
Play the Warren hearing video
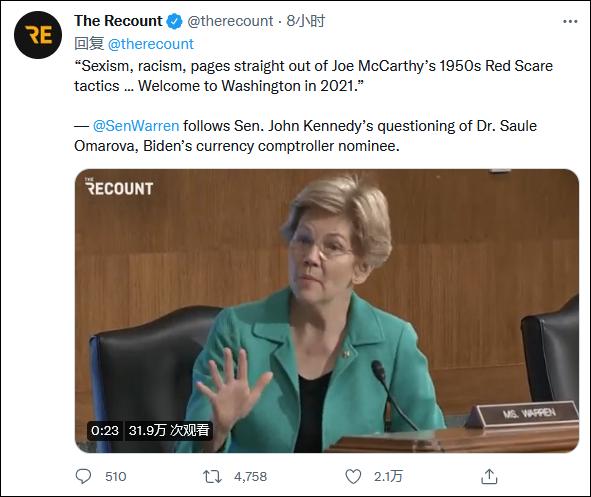327,311
